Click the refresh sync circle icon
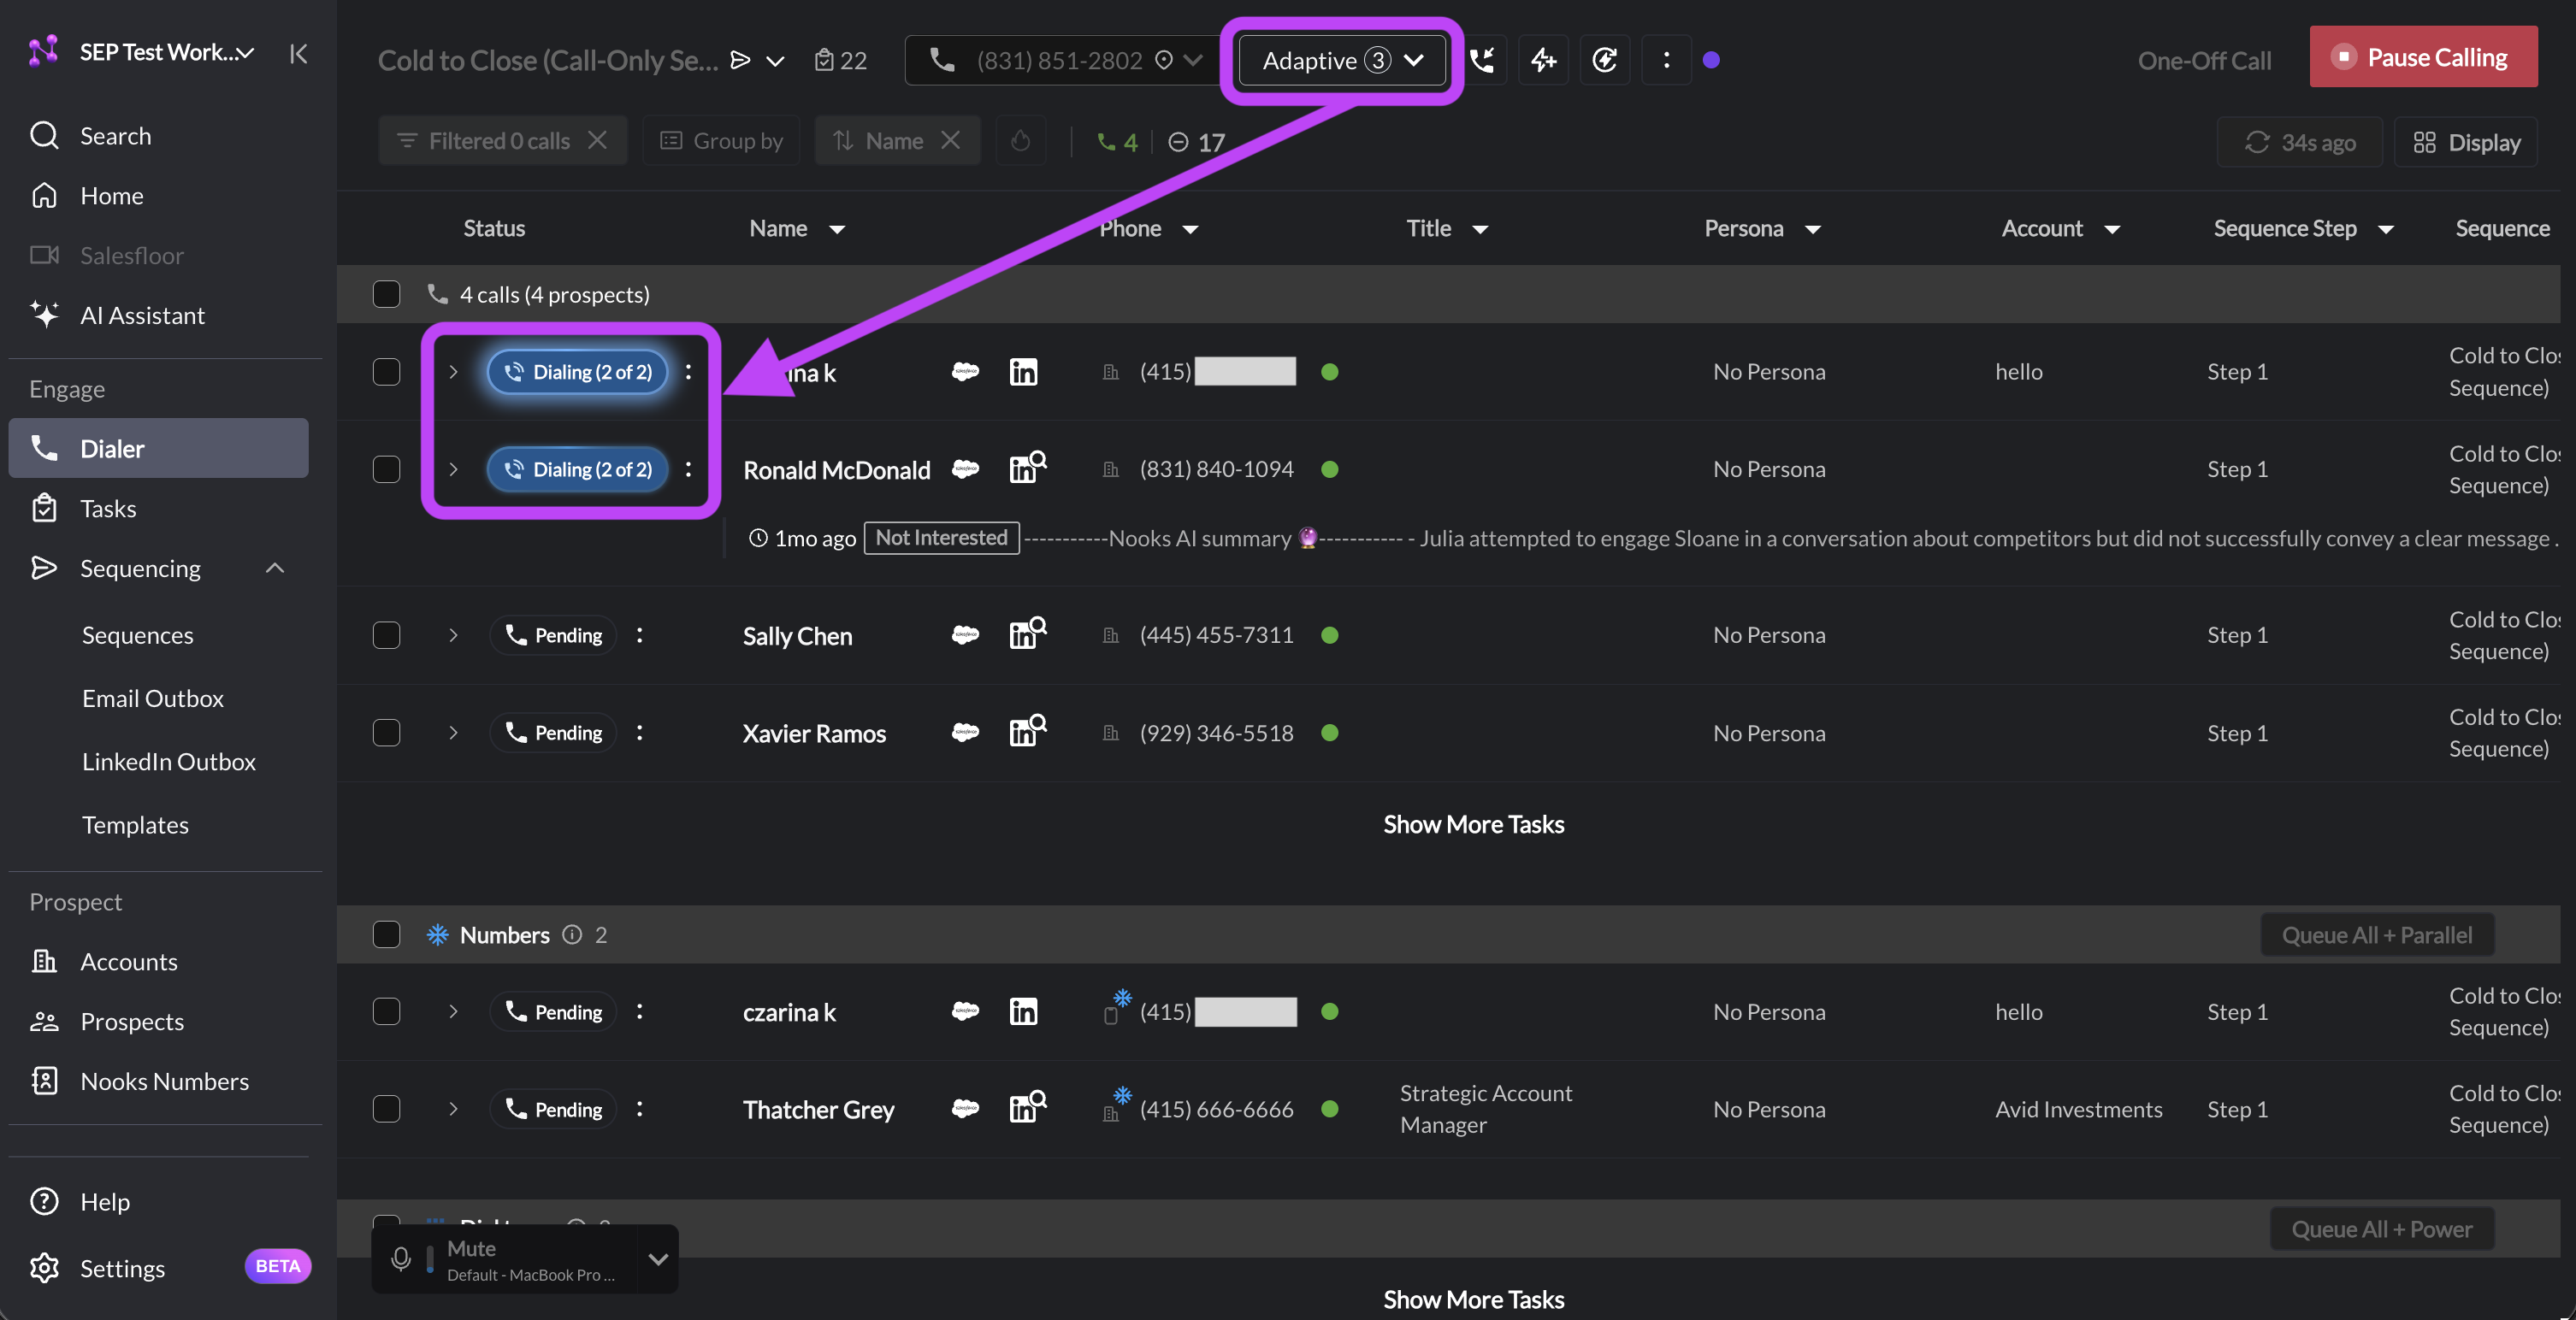The height and width of the screenshot is (1320, 2576). [1605, 60]
